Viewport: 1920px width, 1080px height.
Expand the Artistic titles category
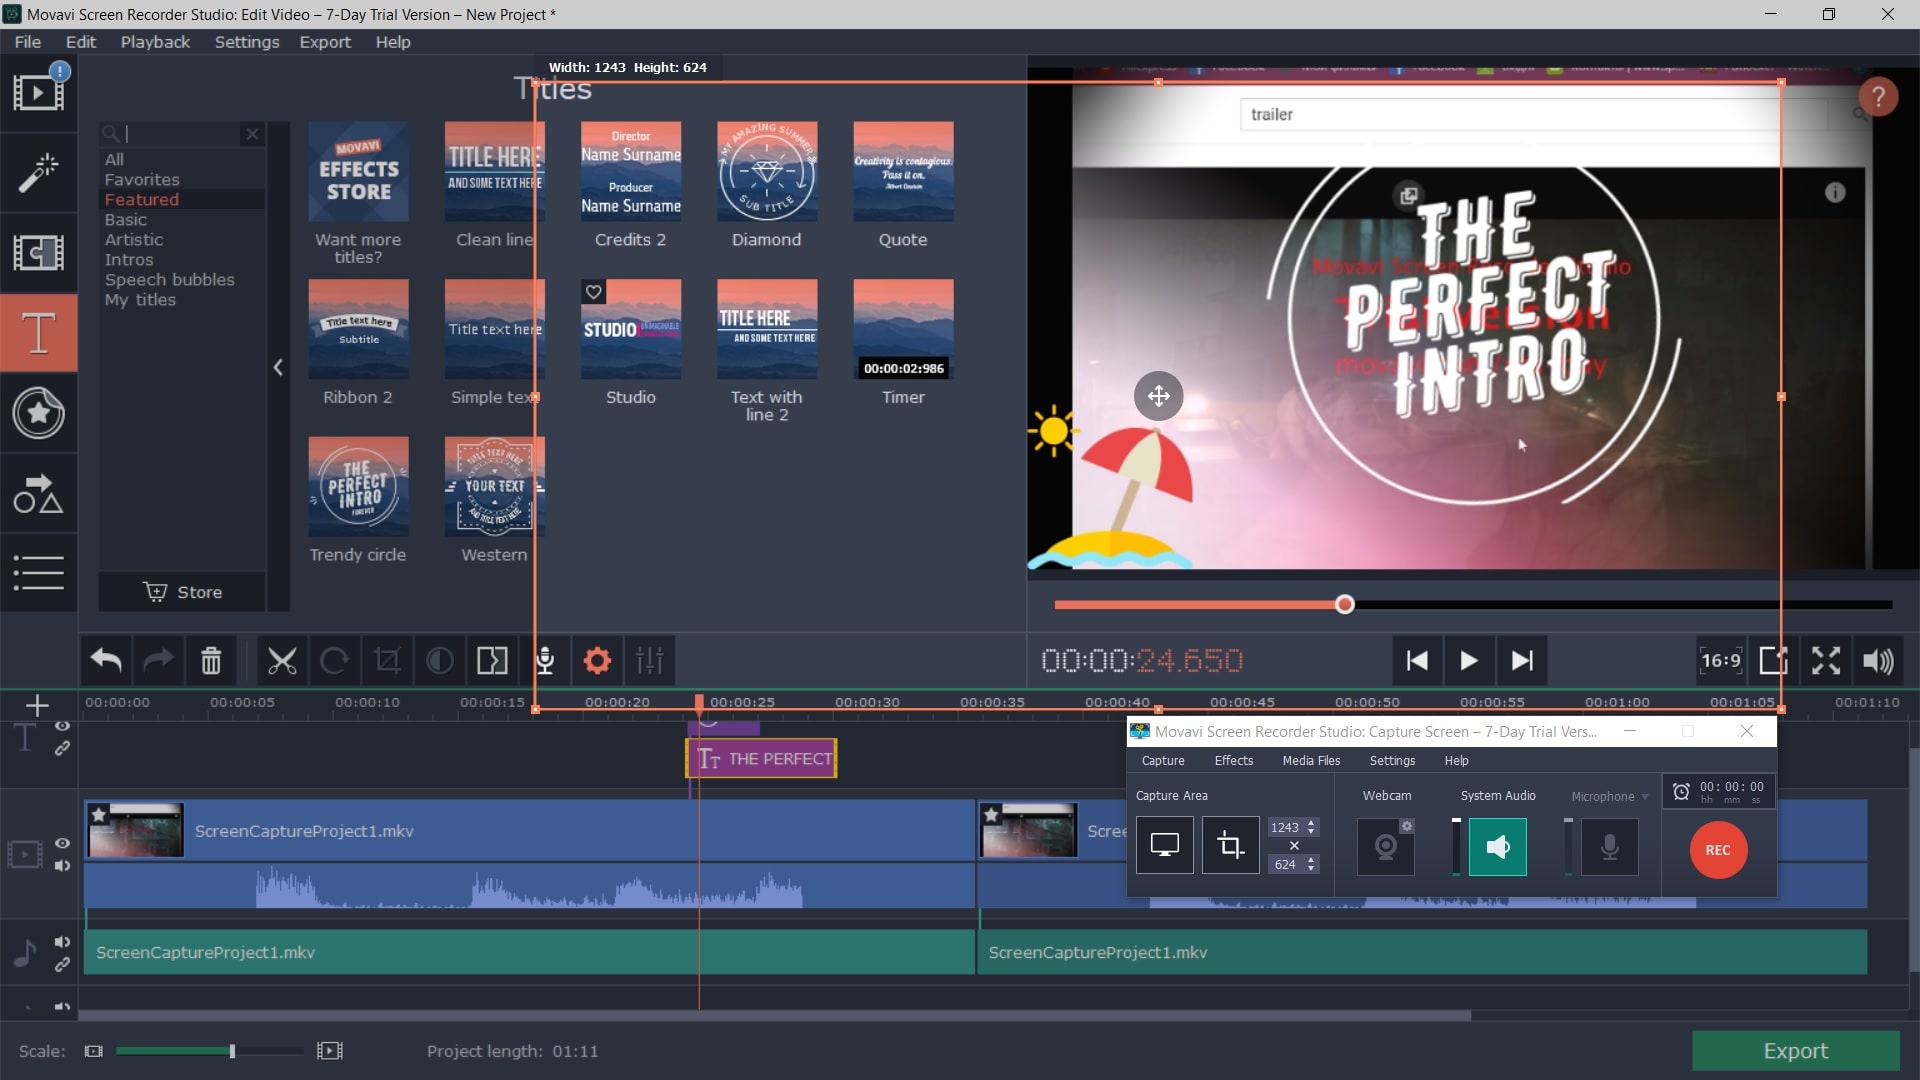pyautogui.click(x=133, y=239)
